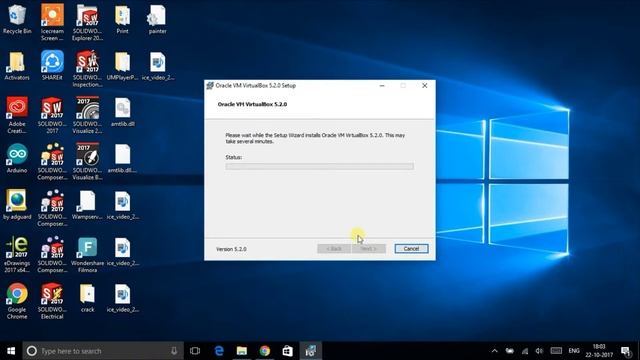Open Task View from the taskbar
This screenshot has width=640, height=360.
(195, 351)
